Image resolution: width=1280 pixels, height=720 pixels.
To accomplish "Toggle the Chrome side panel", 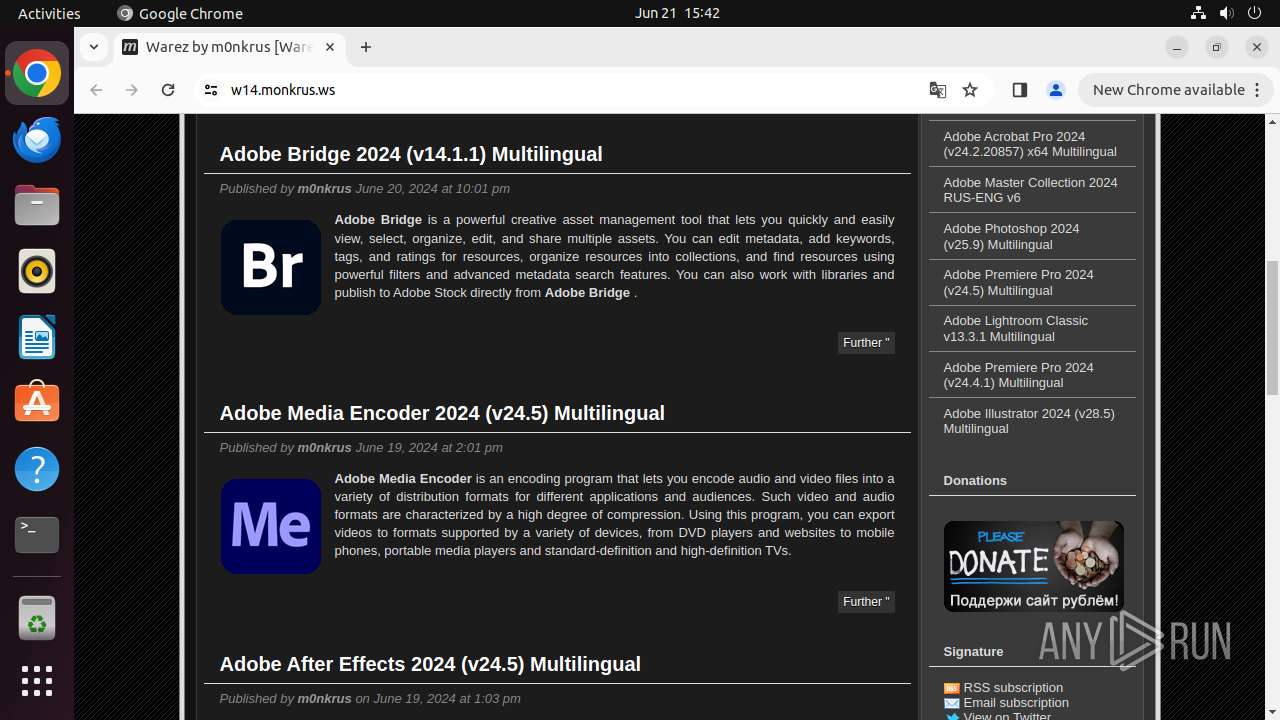I will tap(1019, 90).
